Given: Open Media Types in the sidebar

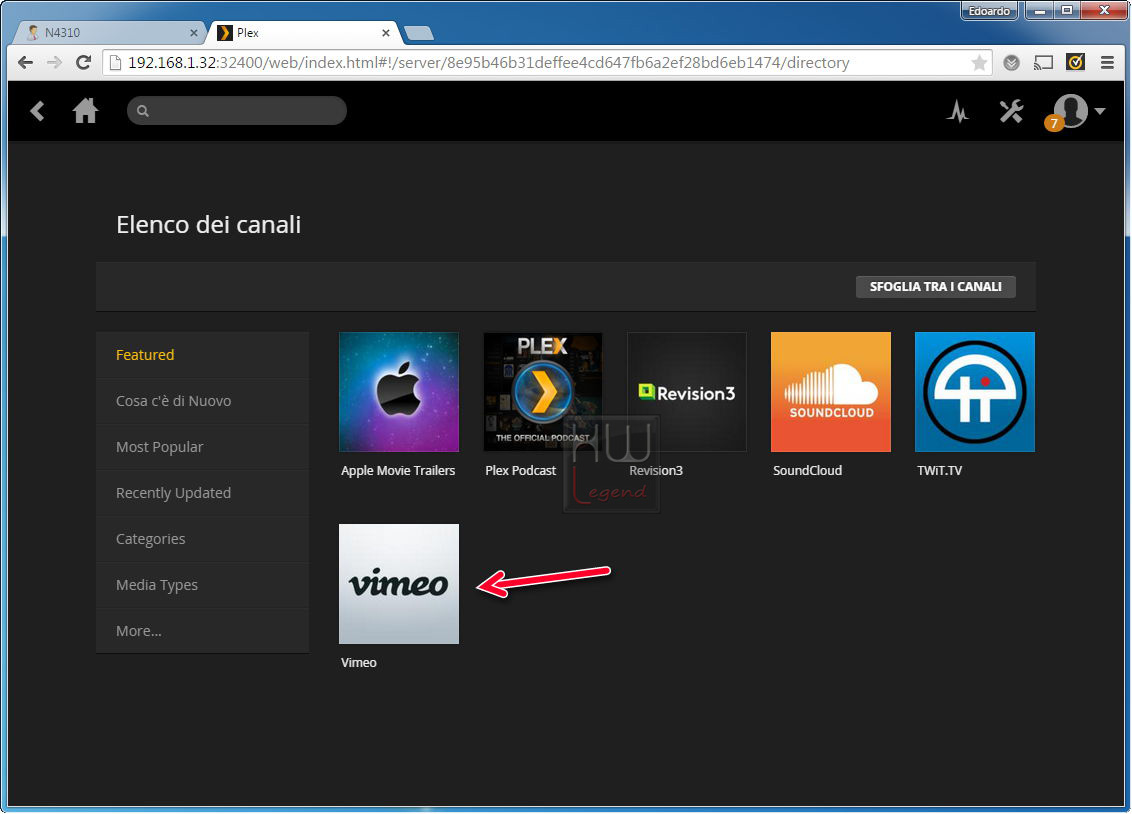Looking at the screenshot, I should pos(202,585).
